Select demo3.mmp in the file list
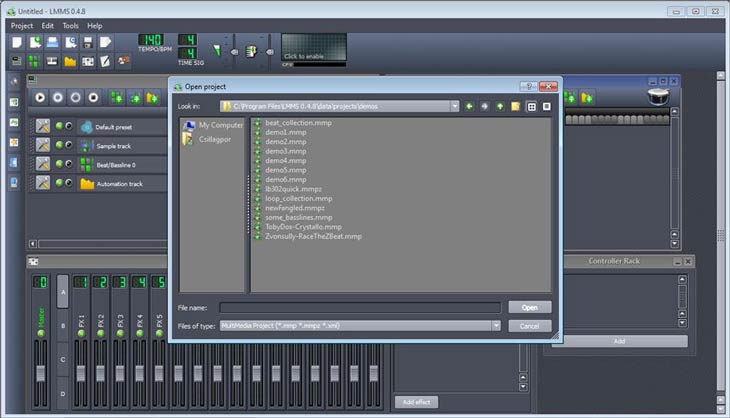The width and height of the screenshot is (730, 418). (285, 151)
